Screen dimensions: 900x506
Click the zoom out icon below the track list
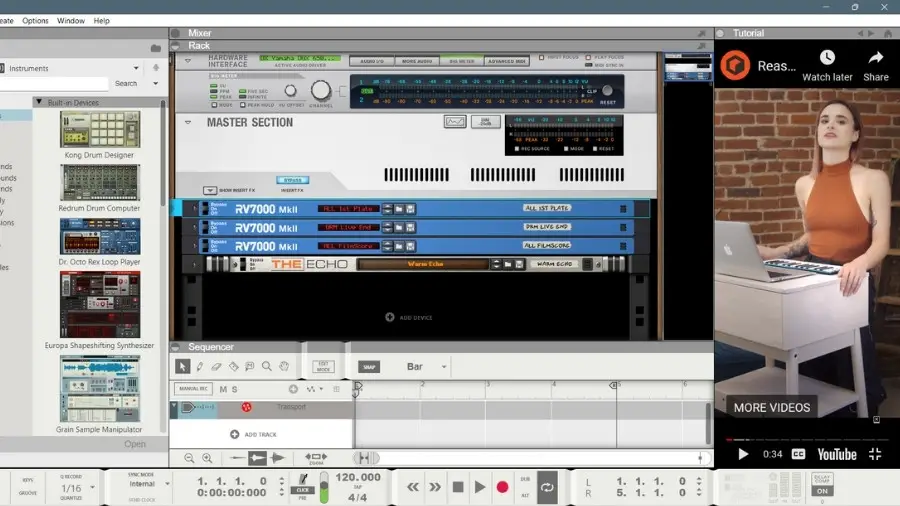[x=189, y=458]
